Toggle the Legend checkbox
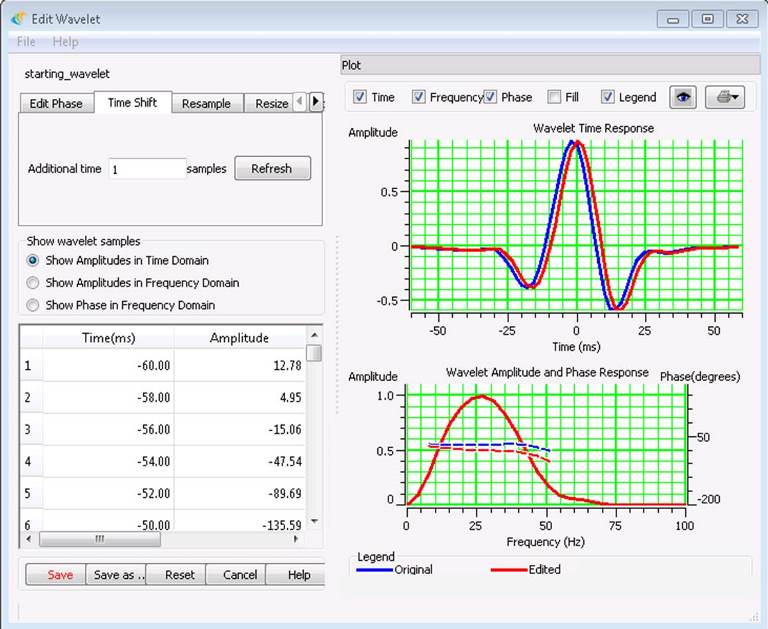 pos(607,97)
